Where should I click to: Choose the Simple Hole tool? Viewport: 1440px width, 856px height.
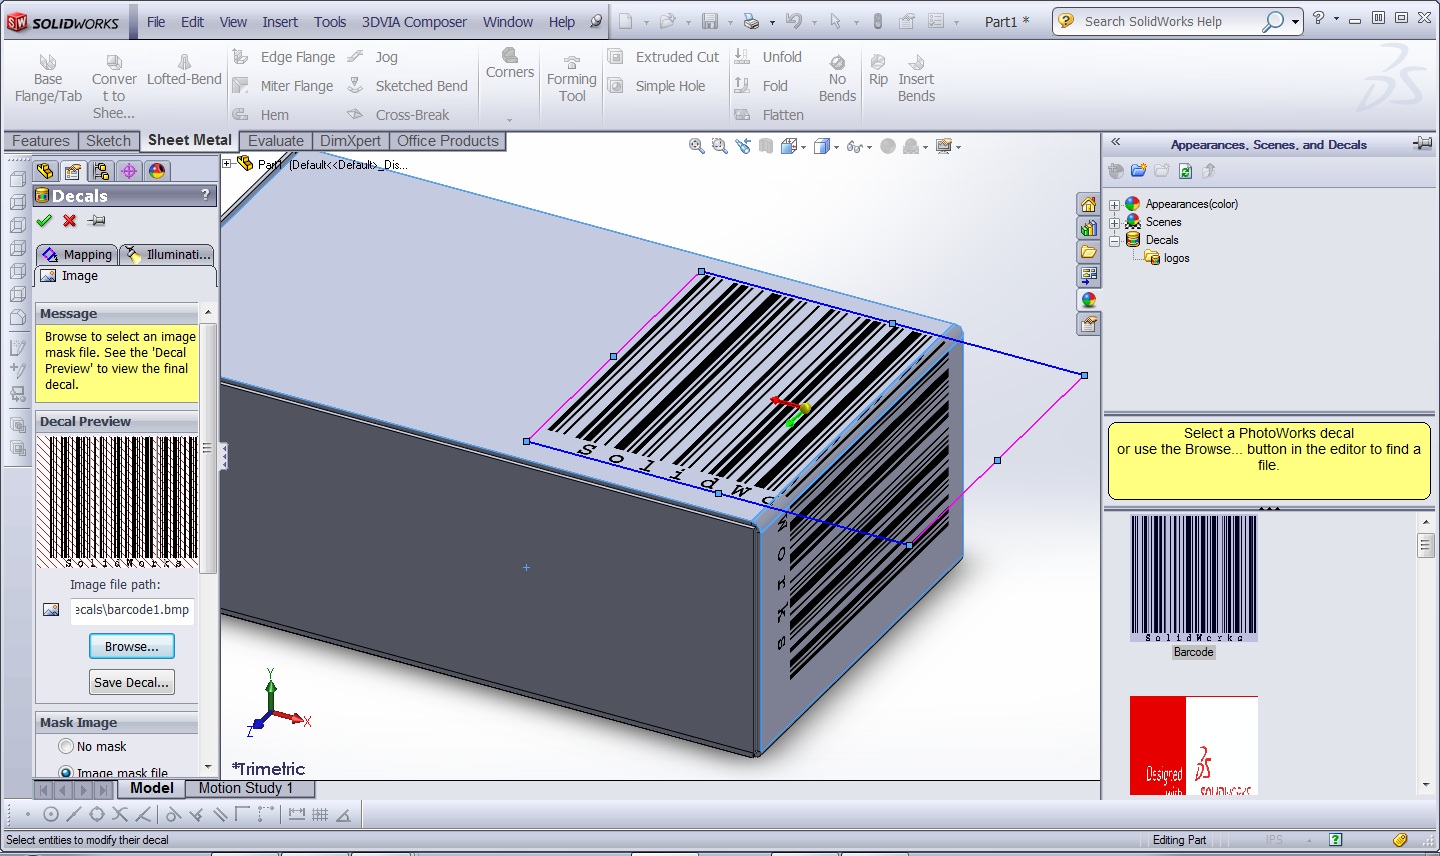pyautogui.click(x=657, y=86)
